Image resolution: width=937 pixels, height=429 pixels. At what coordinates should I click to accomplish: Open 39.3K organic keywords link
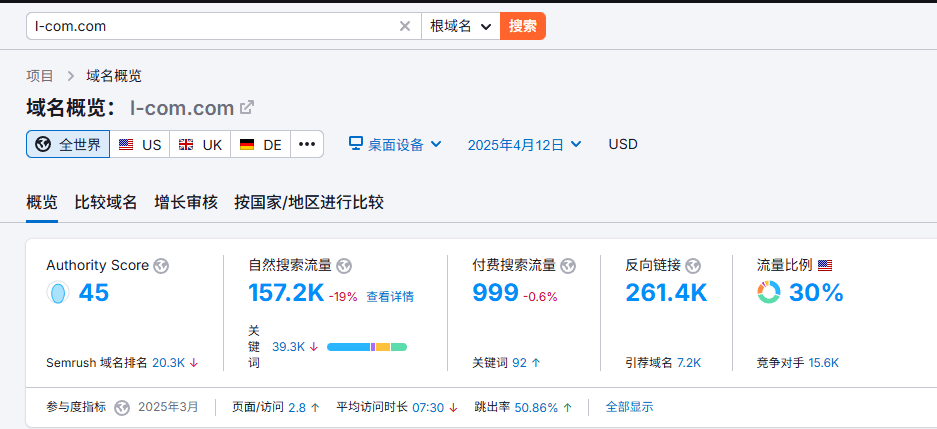[289, 347]
